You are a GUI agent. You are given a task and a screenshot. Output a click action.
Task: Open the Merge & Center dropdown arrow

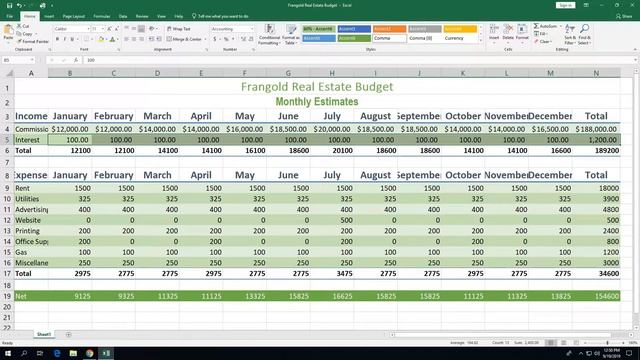[205, 39]
